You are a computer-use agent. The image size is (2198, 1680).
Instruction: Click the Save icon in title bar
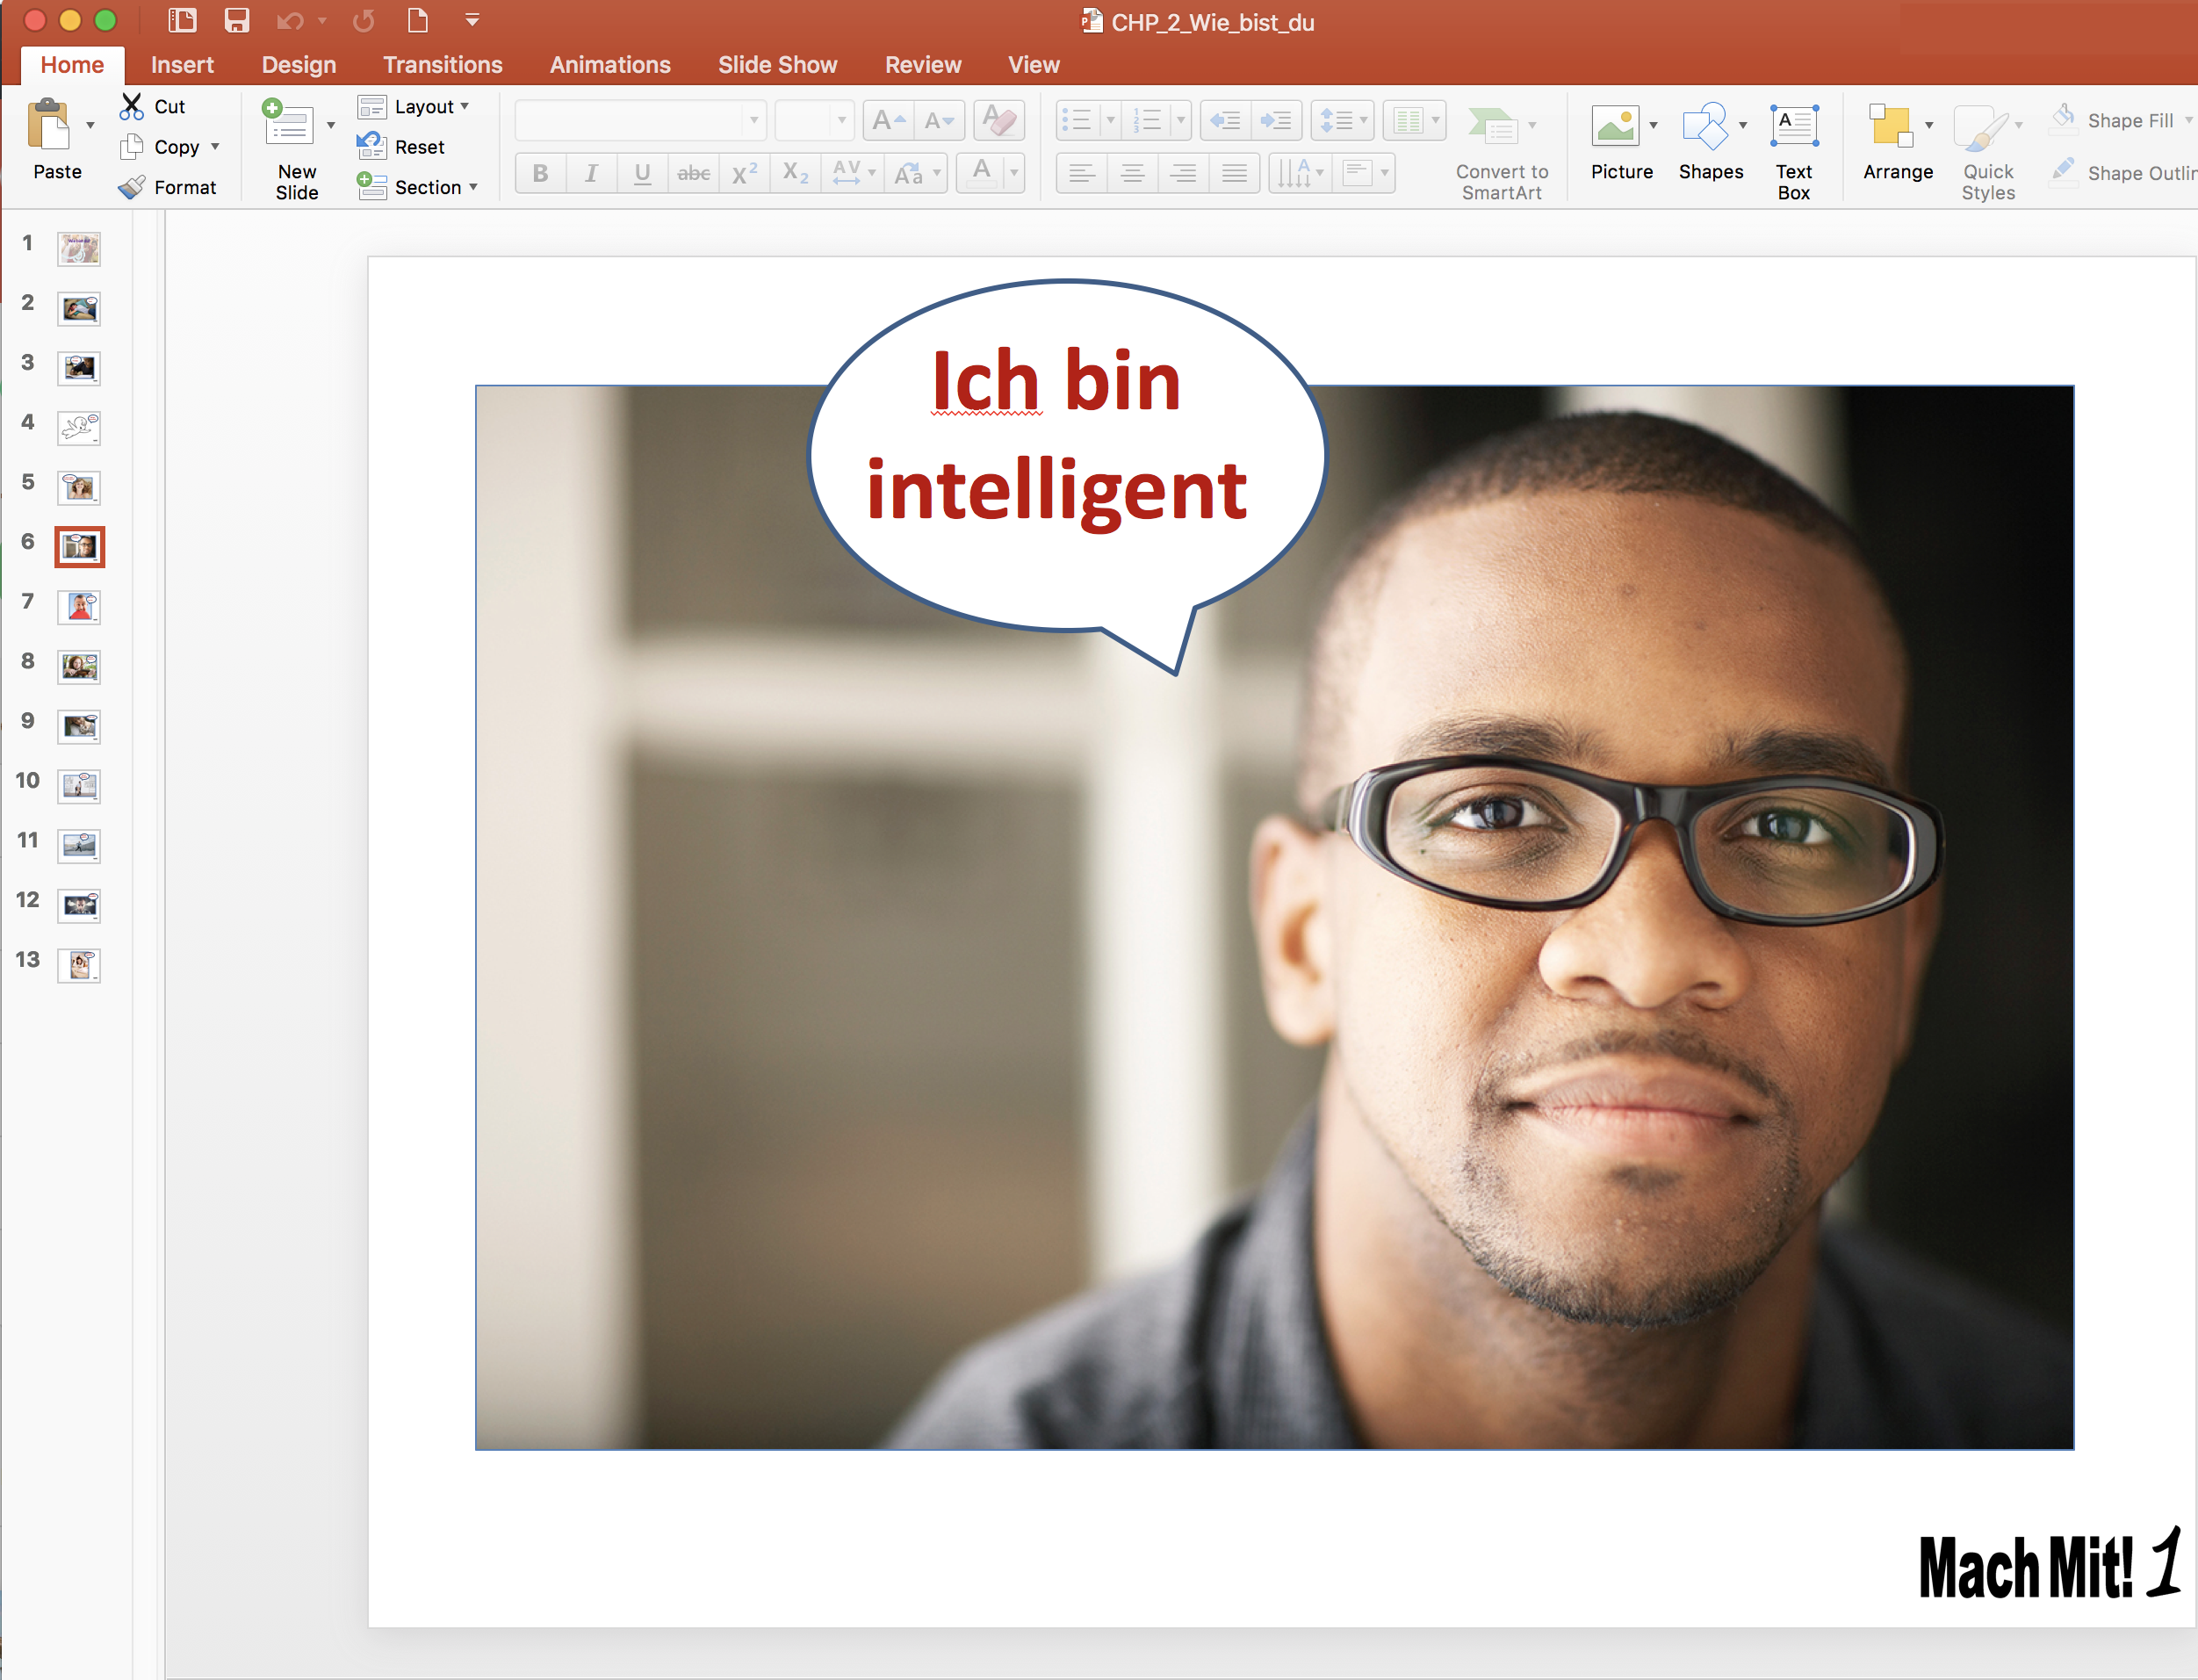(237, 20)
